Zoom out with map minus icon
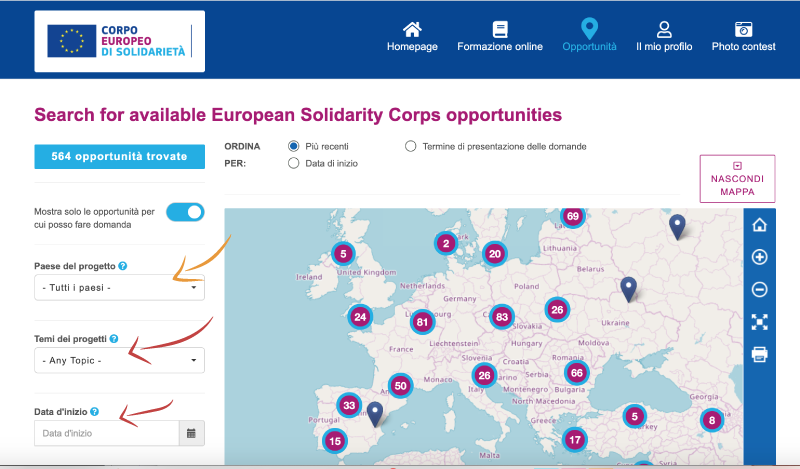Screen dimensions: 800x469 (759, 289)
